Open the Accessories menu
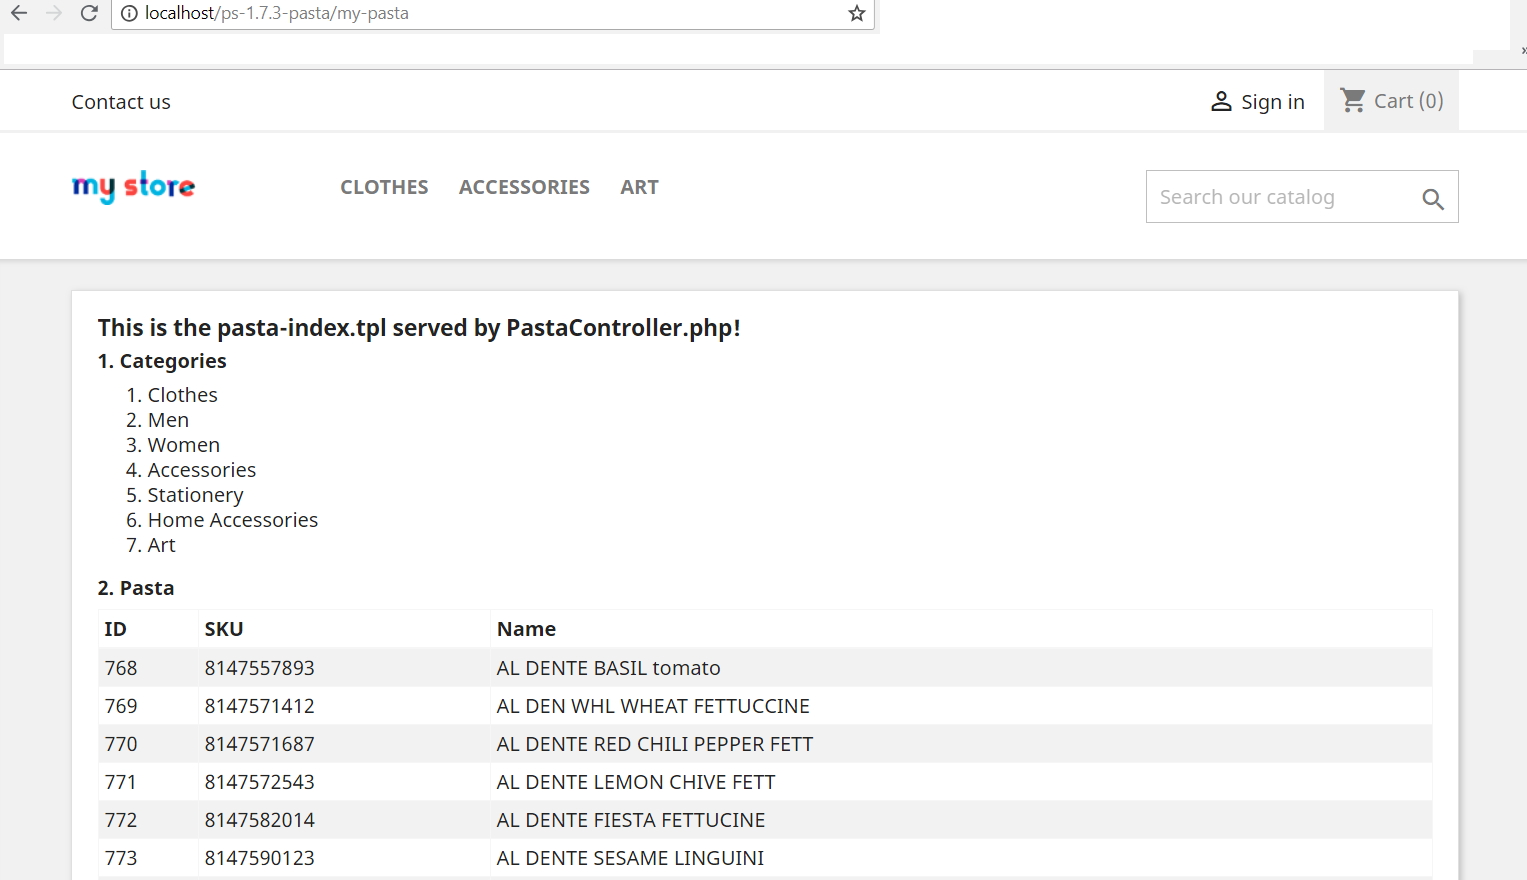 pyautogui.click(x=524, y=187)
